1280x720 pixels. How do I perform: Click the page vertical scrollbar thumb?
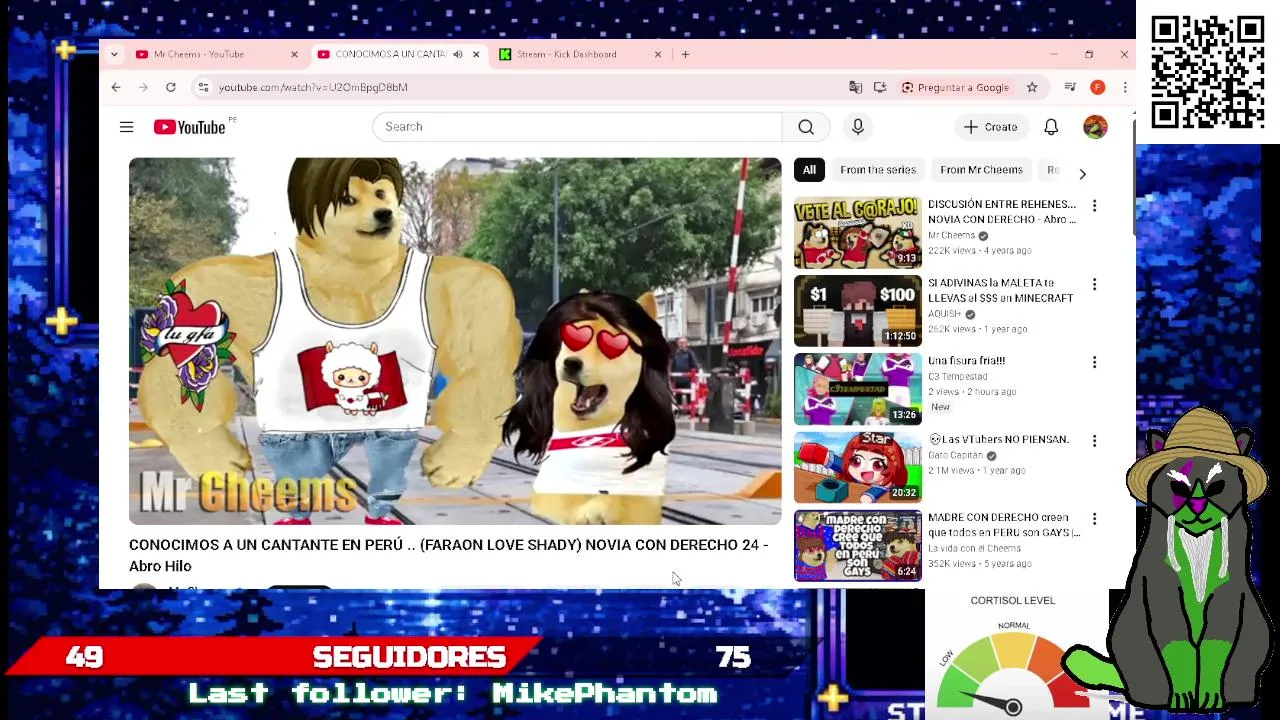pos(1134,178)
